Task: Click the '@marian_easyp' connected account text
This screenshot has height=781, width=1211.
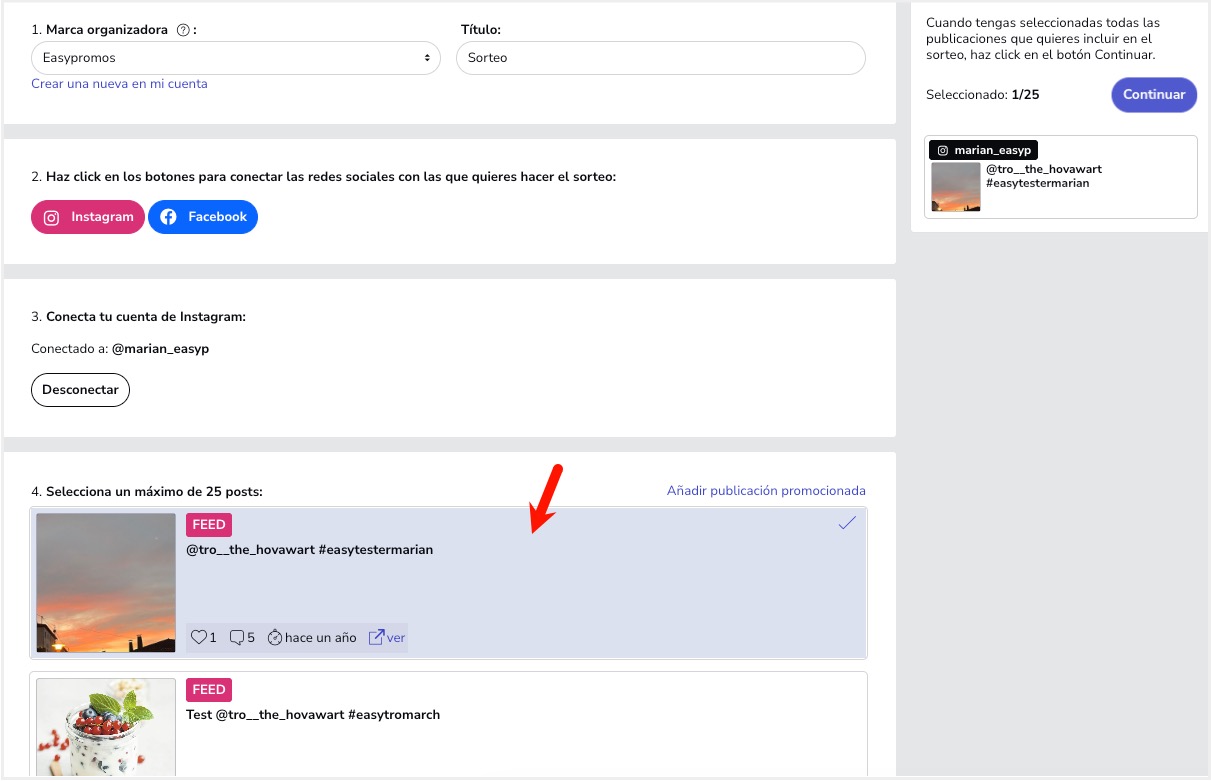Action: pyautogui.click(x=160, y=349)
